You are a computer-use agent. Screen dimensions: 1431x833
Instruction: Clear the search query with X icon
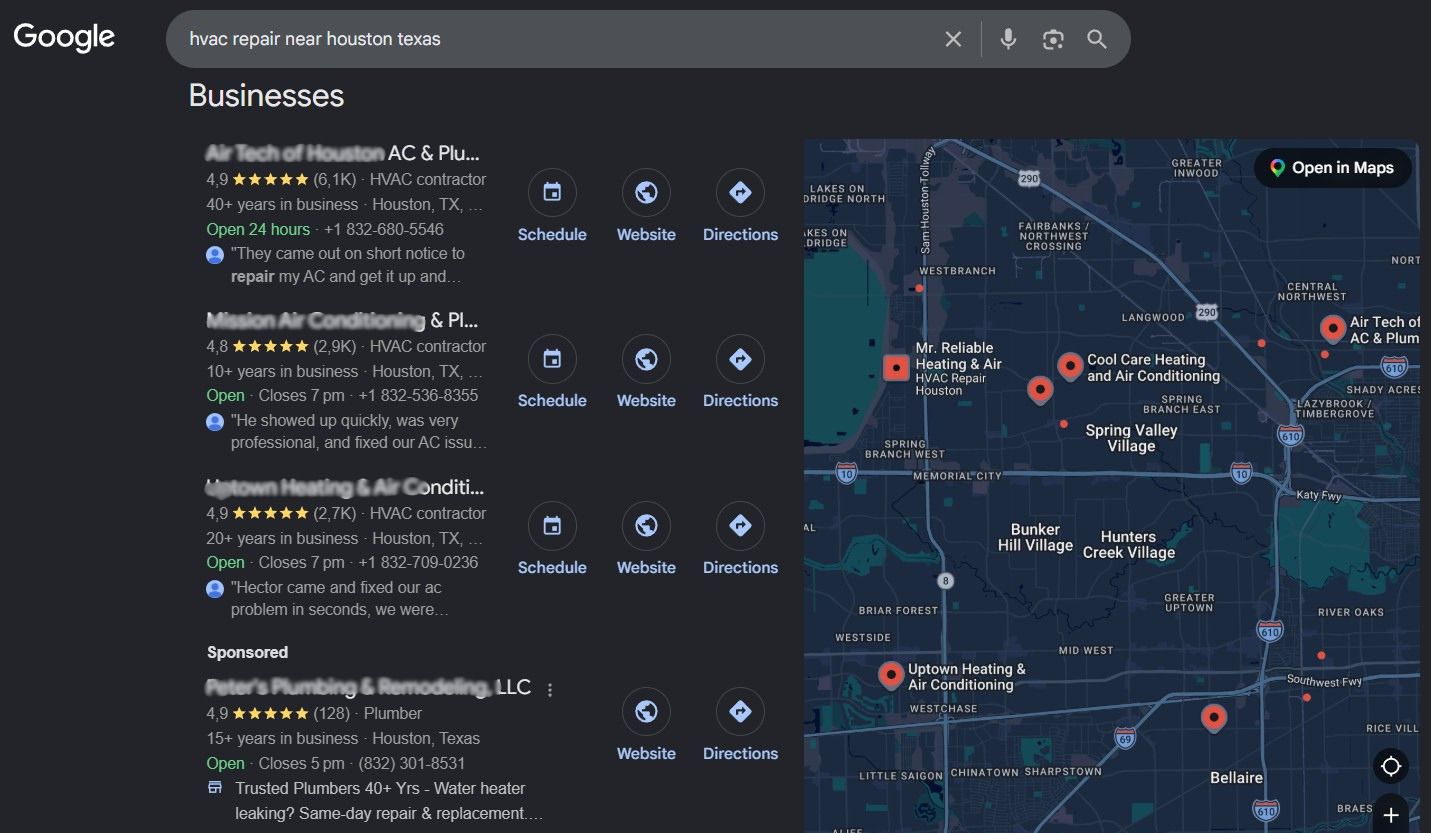953,39
